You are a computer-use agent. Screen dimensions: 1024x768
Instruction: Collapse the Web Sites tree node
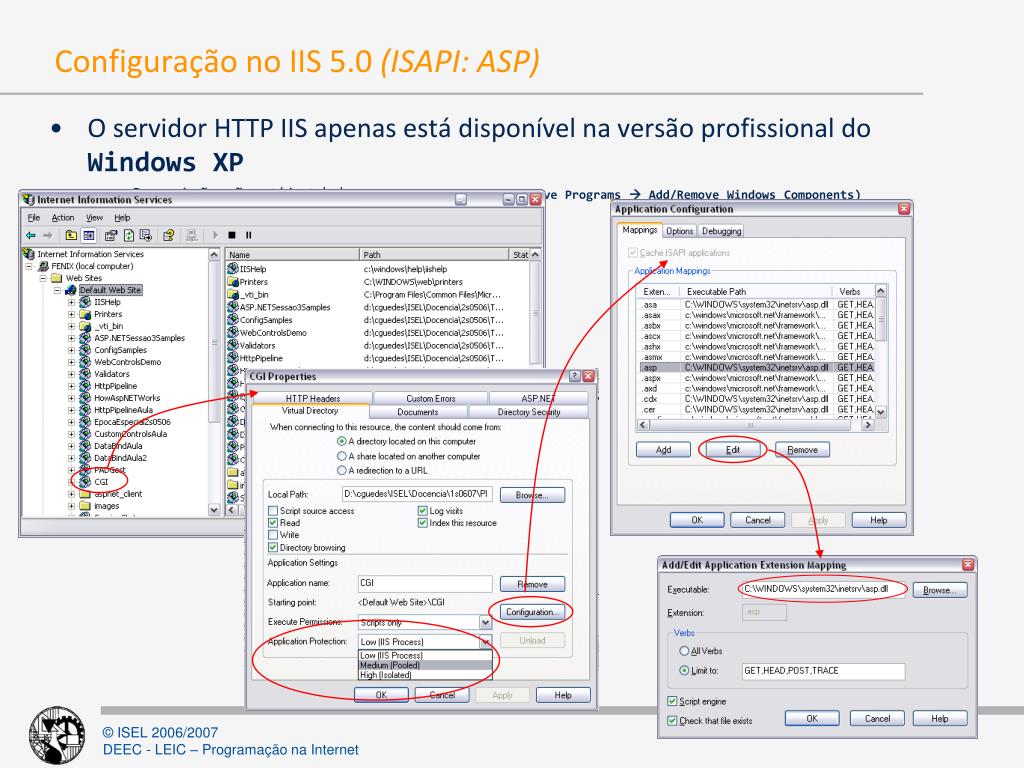[x=43, y=278]
